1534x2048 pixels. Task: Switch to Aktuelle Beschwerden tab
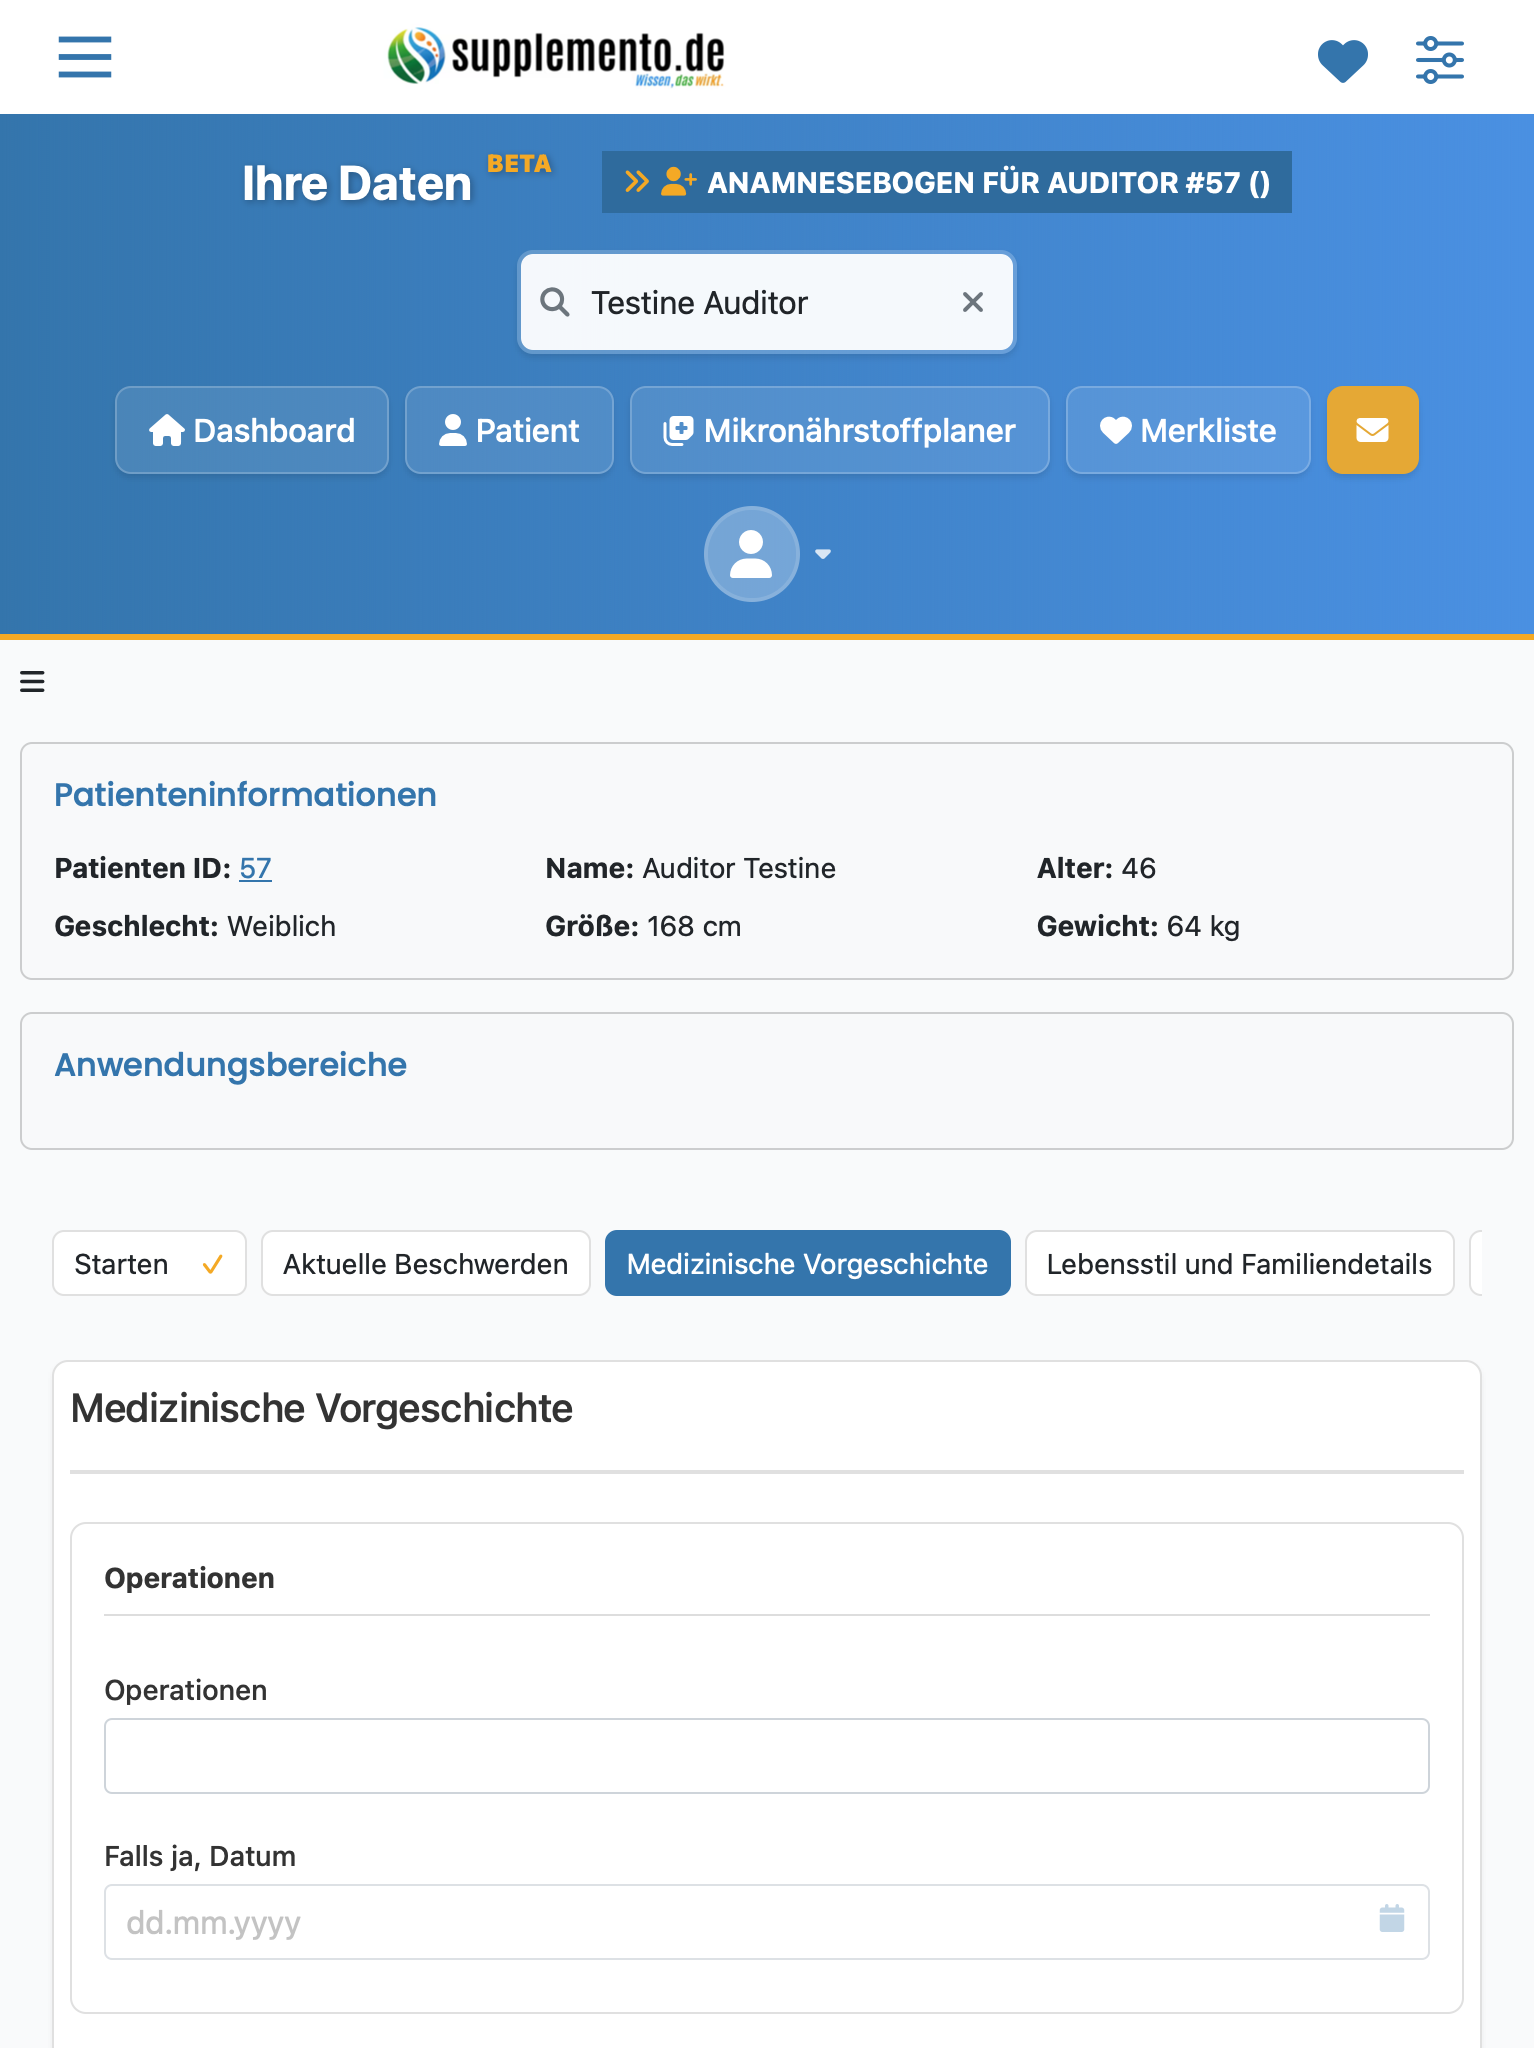(x=426, y=1264)
